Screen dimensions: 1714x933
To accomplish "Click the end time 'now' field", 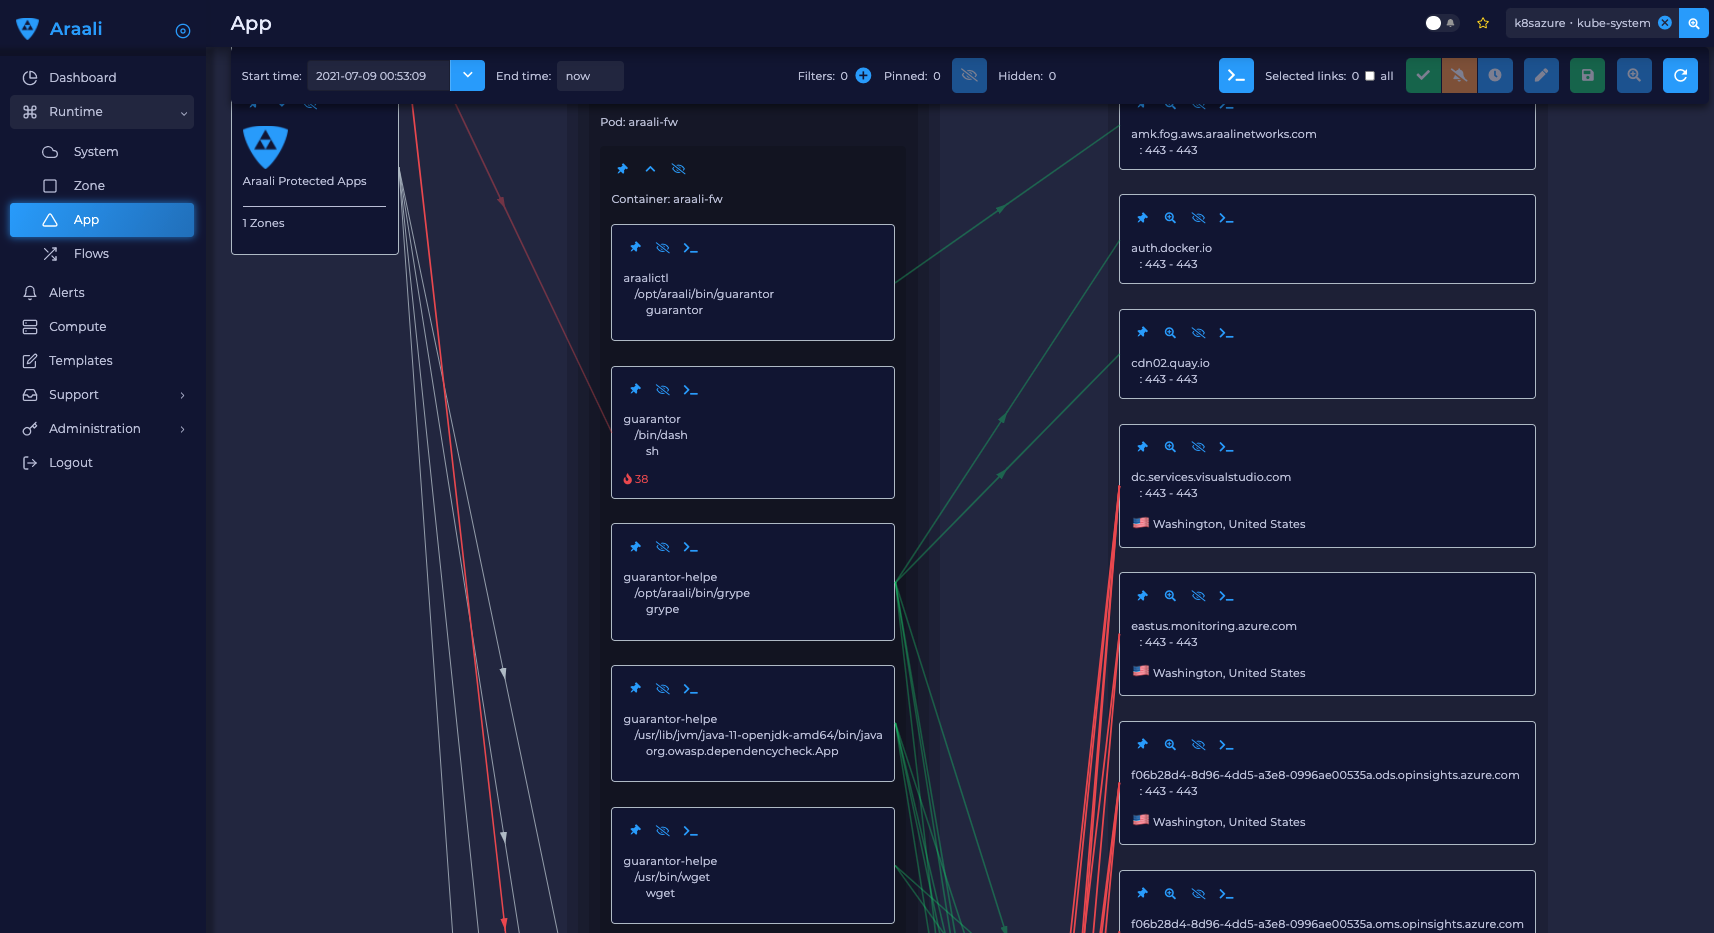I will coord(590,76).
